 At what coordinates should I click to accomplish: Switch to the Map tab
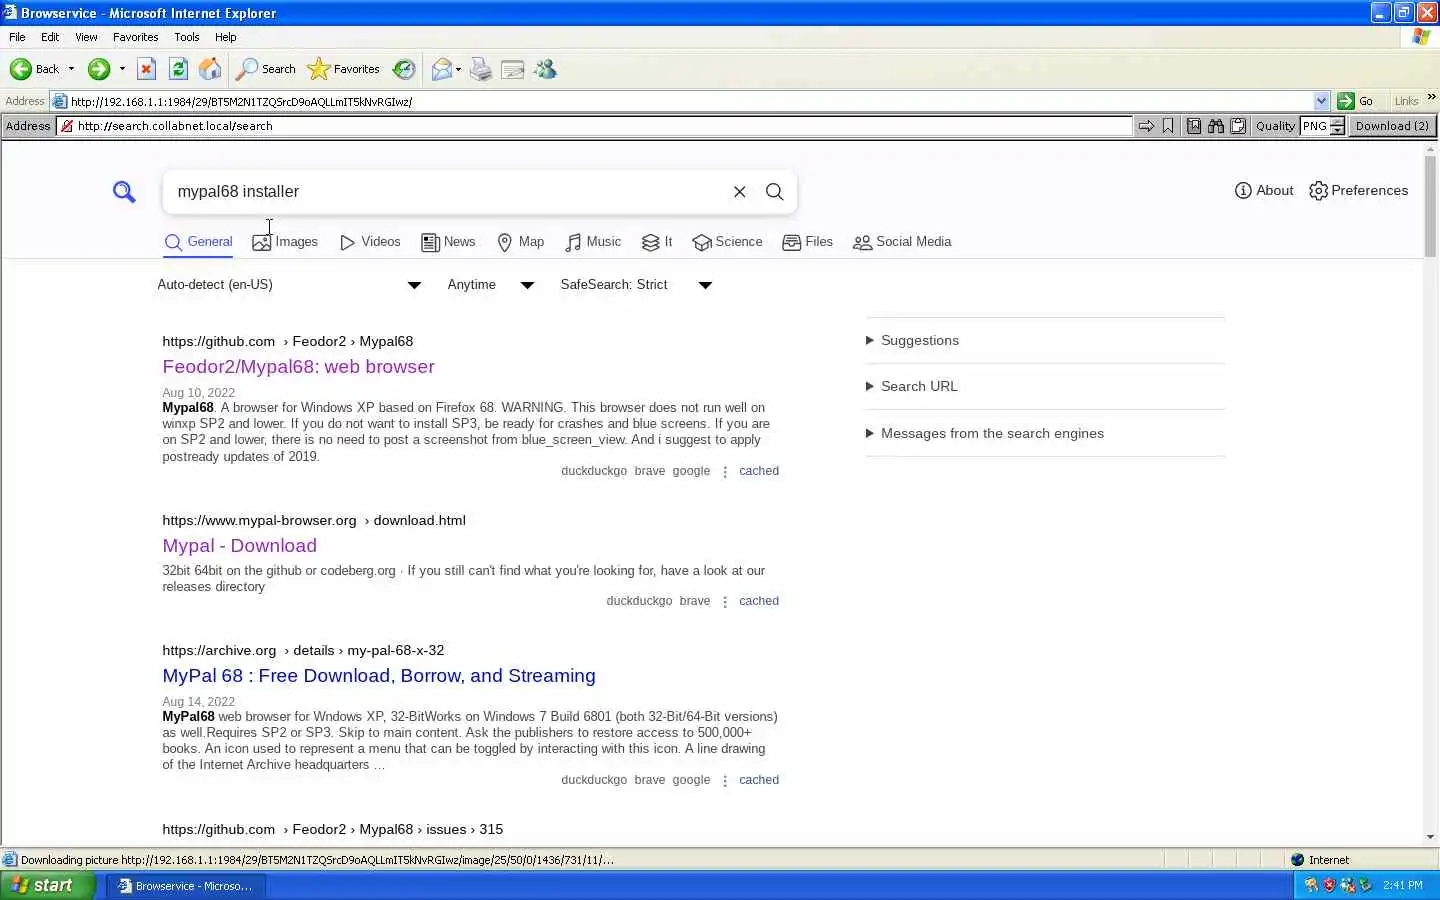[521, 242]
